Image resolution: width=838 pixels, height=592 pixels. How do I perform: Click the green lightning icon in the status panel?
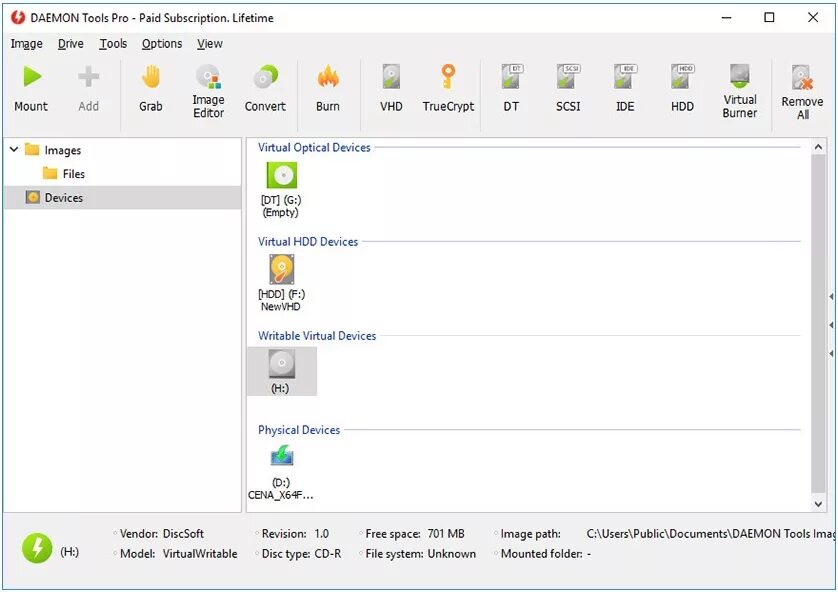click(37, 548)
